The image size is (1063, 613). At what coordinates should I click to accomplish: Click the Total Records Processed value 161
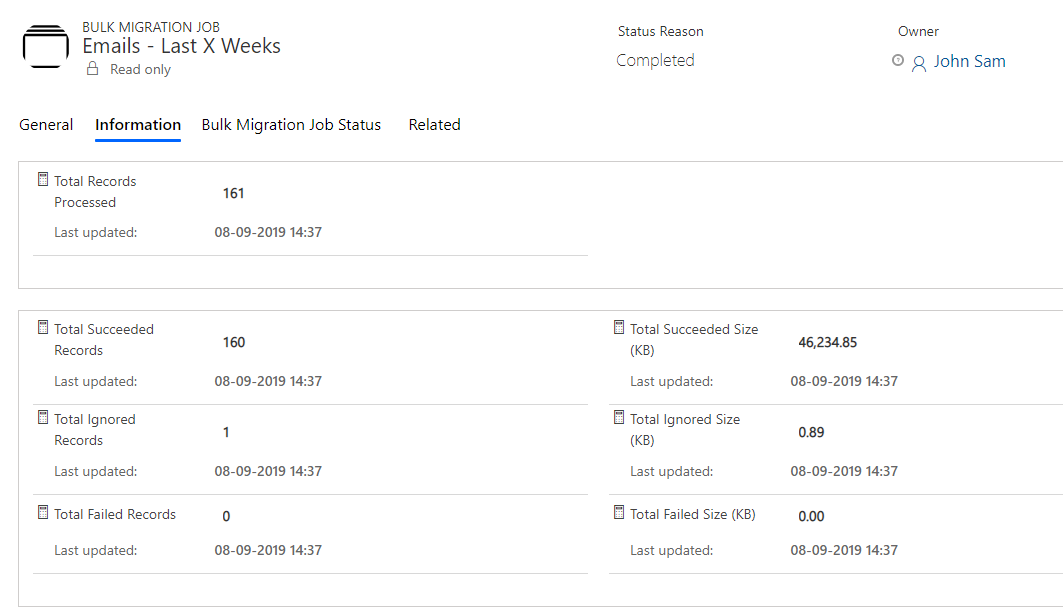tap(233, 193)
